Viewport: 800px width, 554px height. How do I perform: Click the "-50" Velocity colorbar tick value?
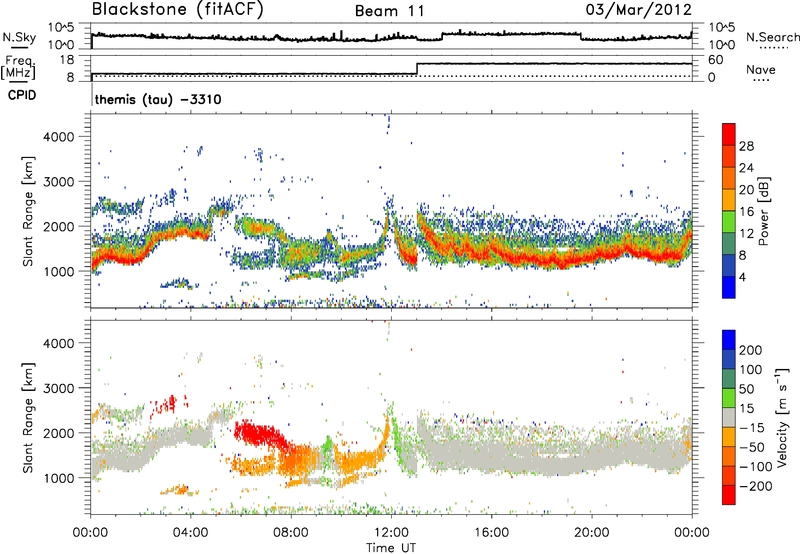[x=752, y=447]
